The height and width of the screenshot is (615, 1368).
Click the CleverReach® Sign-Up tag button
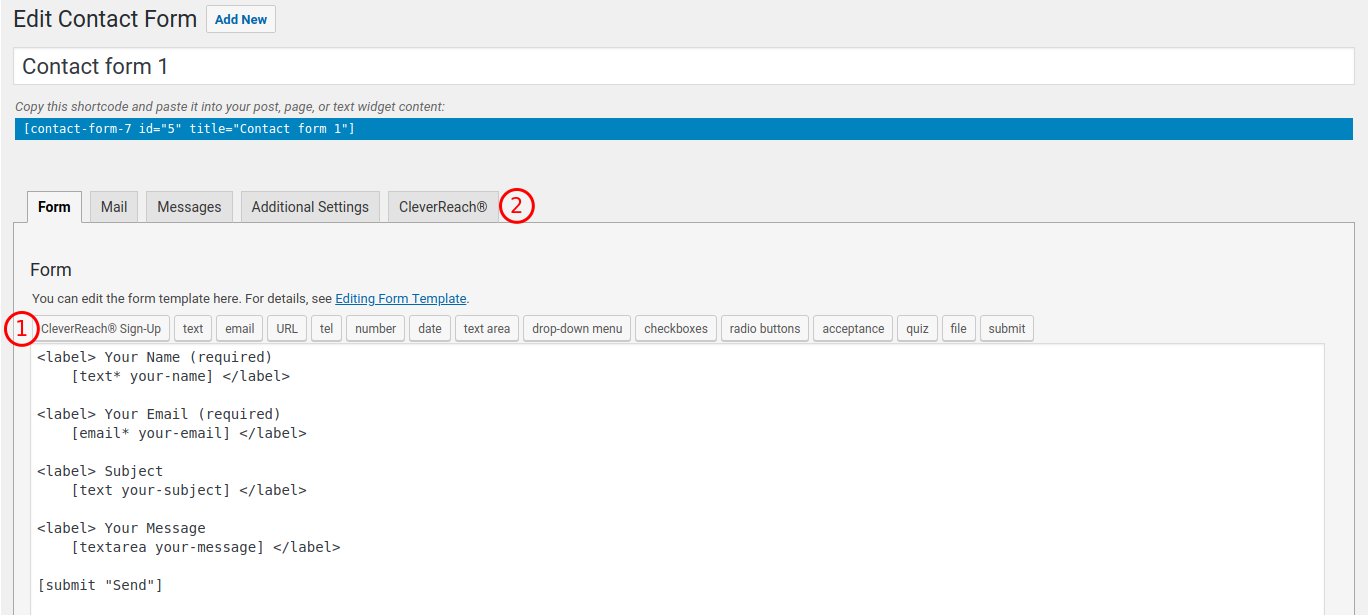pyautogui.click(x=101, y=328)
